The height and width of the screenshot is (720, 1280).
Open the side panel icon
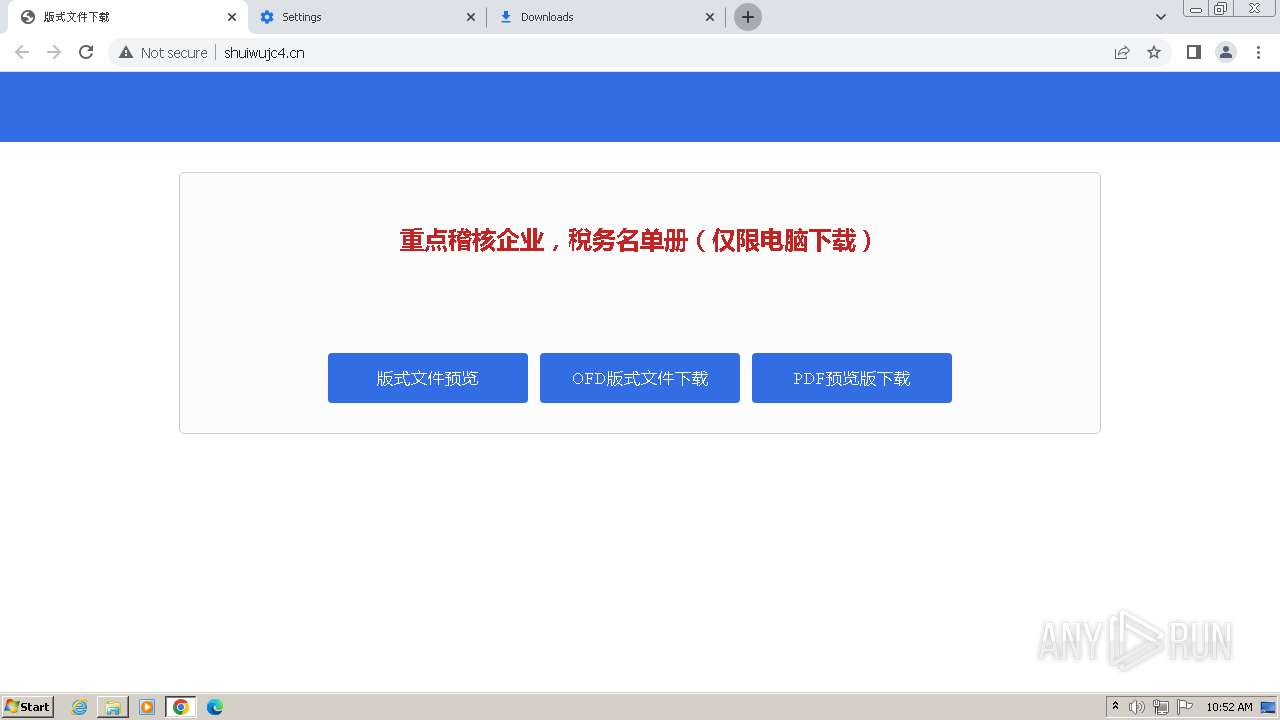click(1193, 52)
